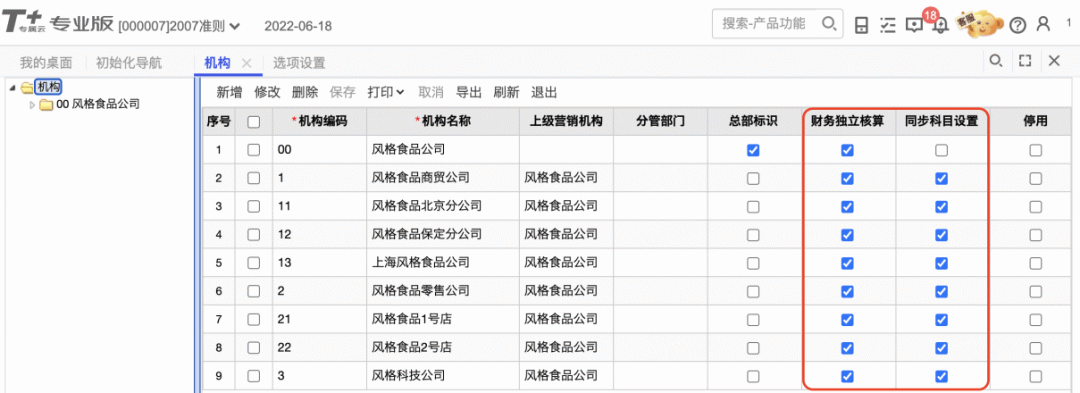1080x393 pixels.
Task: Uncheck 总部标识 for row 00
Action: pos(753,150)
